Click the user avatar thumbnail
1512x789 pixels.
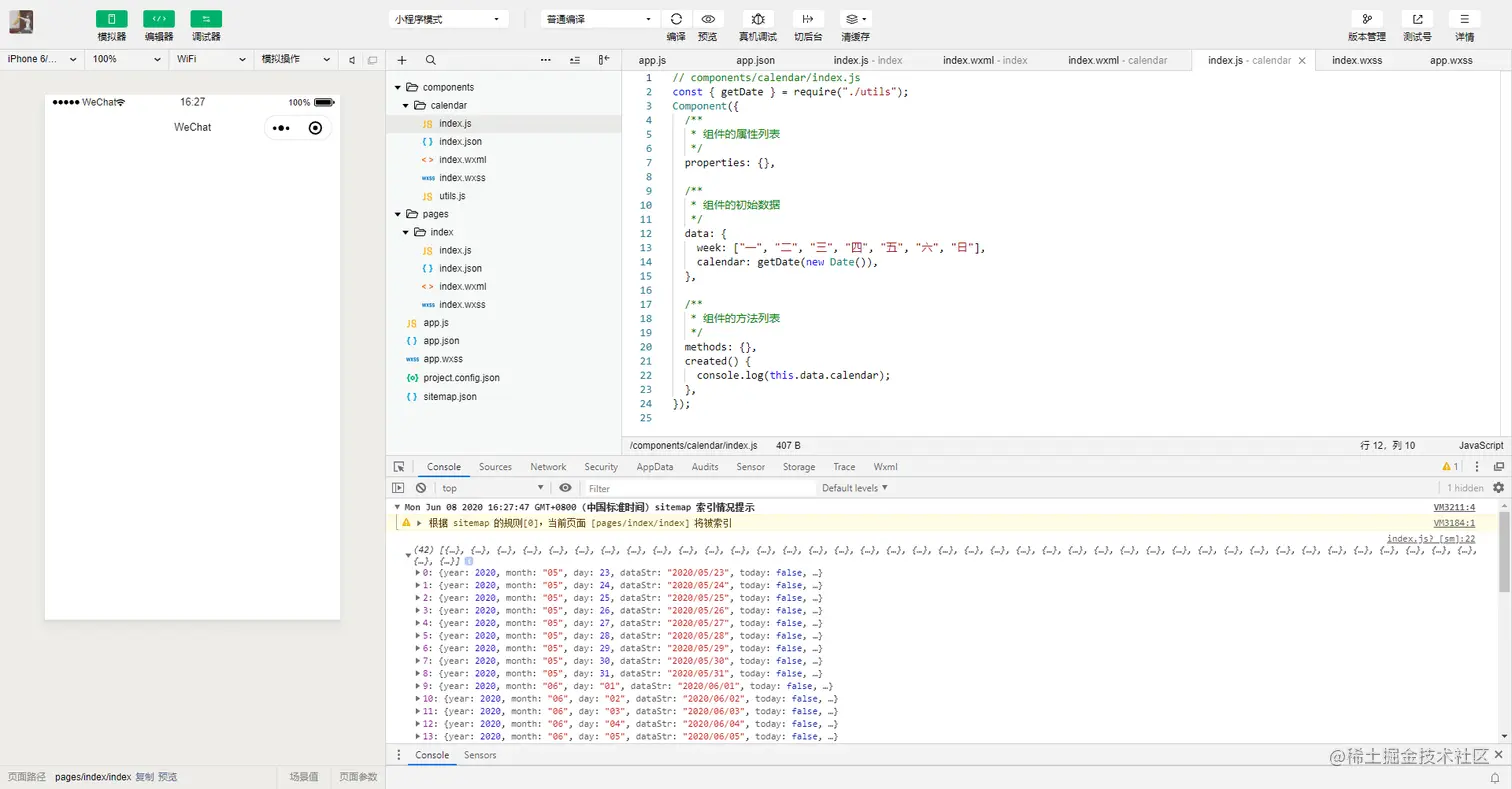(x=21, y=21)
